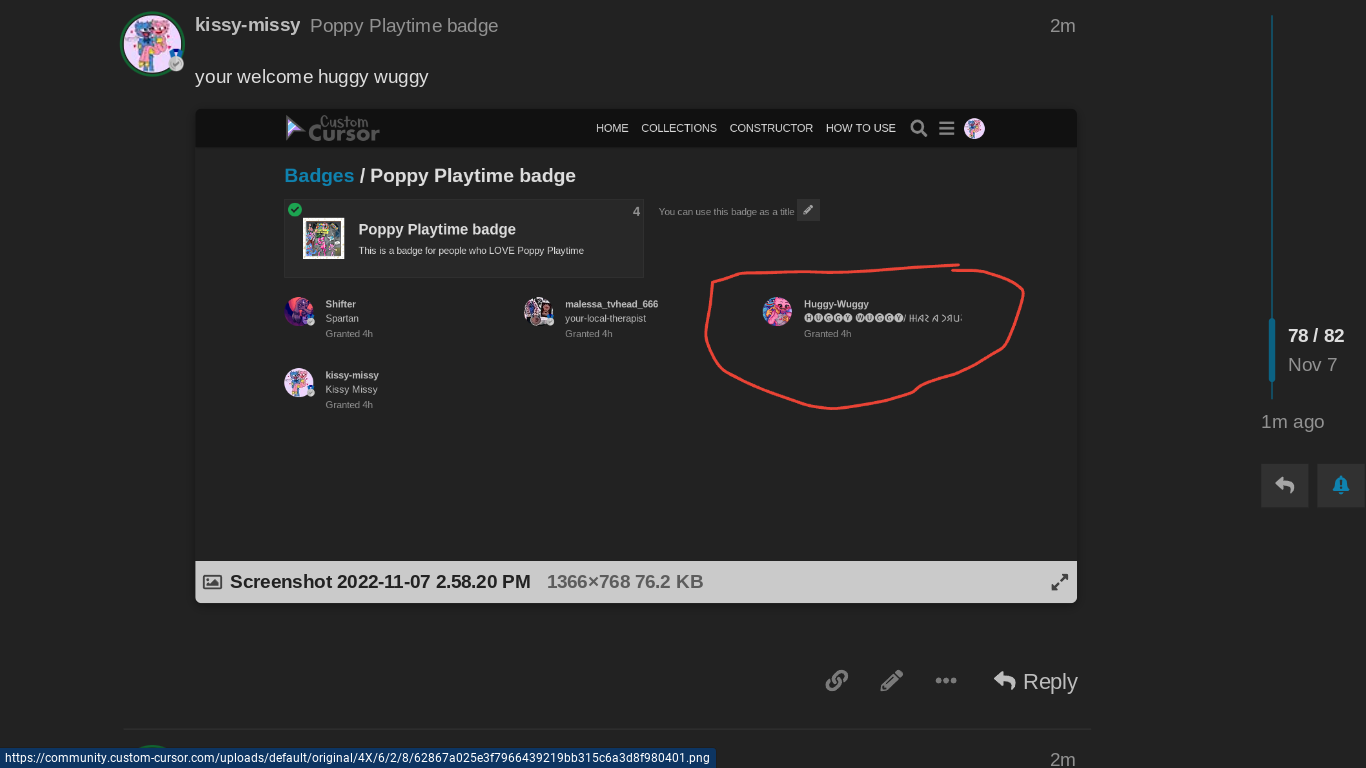Open the 2m post timestamp link
The image size is (1366, 768).
point(1062,26)
